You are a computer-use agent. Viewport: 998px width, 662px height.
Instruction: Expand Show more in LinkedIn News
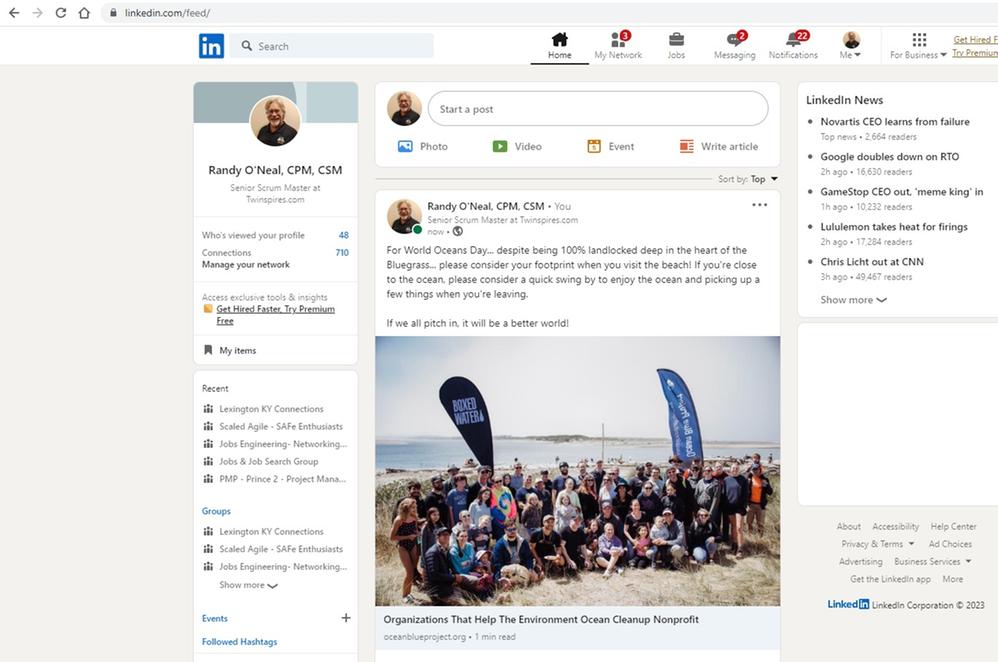(x=853, y=300)
